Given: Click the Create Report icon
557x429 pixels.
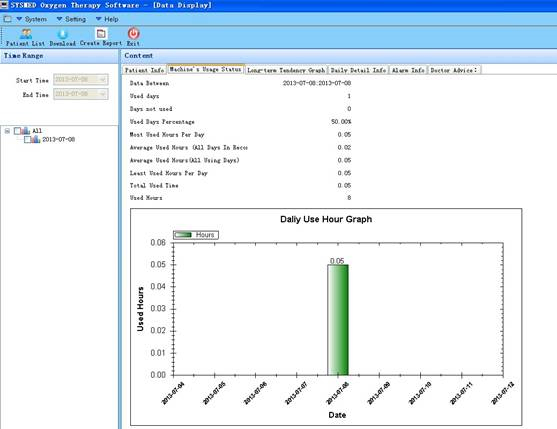Looking at the screenshot, I should 101,33.
